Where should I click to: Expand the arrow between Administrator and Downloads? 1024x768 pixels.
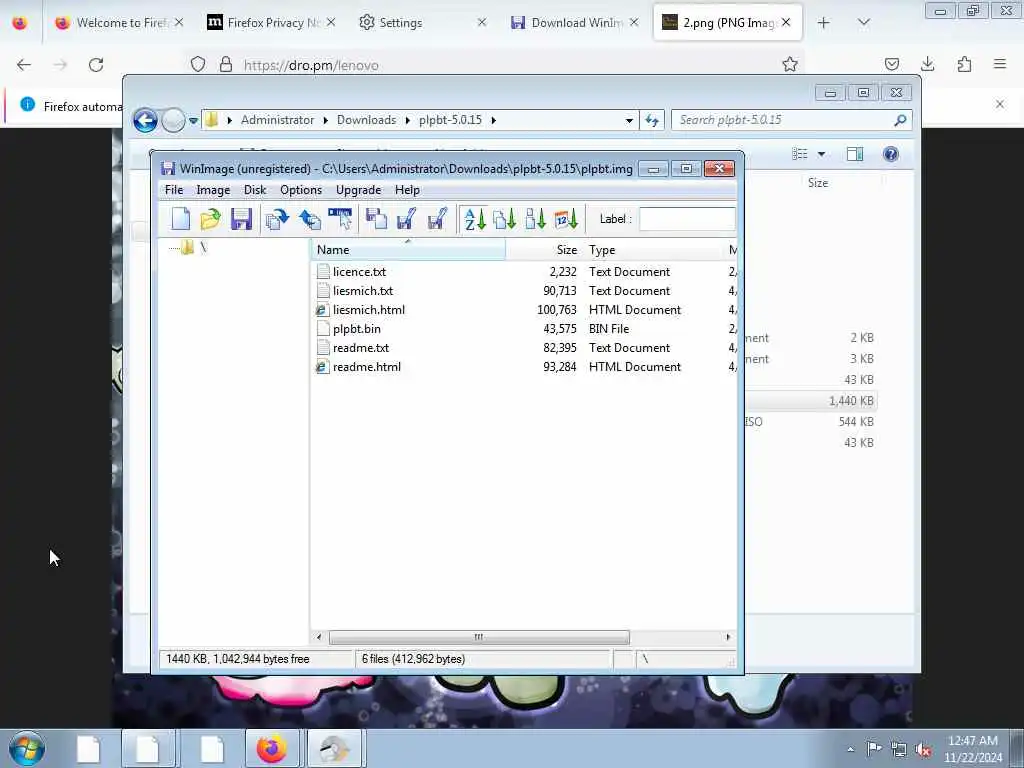[x=325, y=120]
